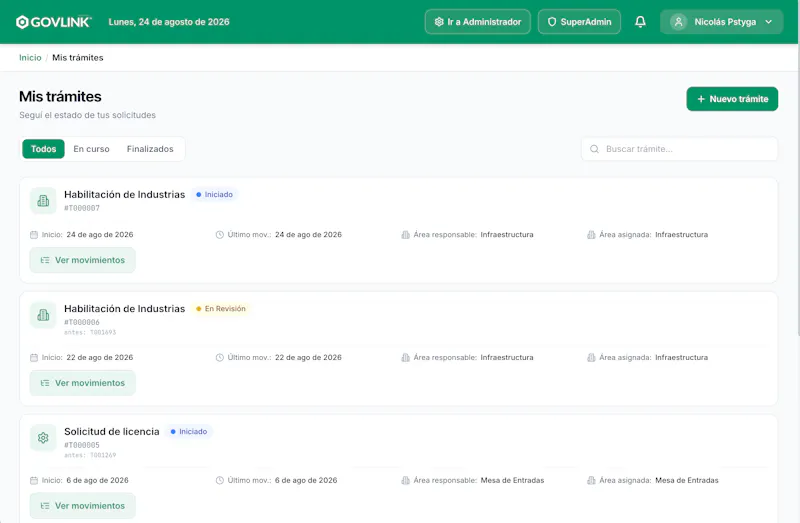This screenshot has height=523, width=800.
Task: Click gear icon of Solicitud de licencia
Action: click(43, 438)
